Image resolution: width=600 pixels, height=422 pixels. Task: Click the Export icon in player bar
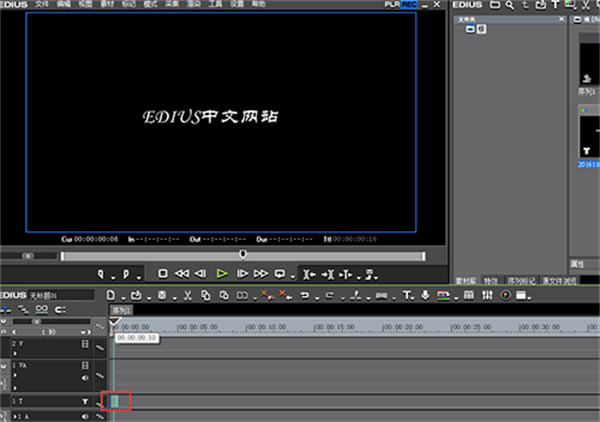tap(370, 274)
